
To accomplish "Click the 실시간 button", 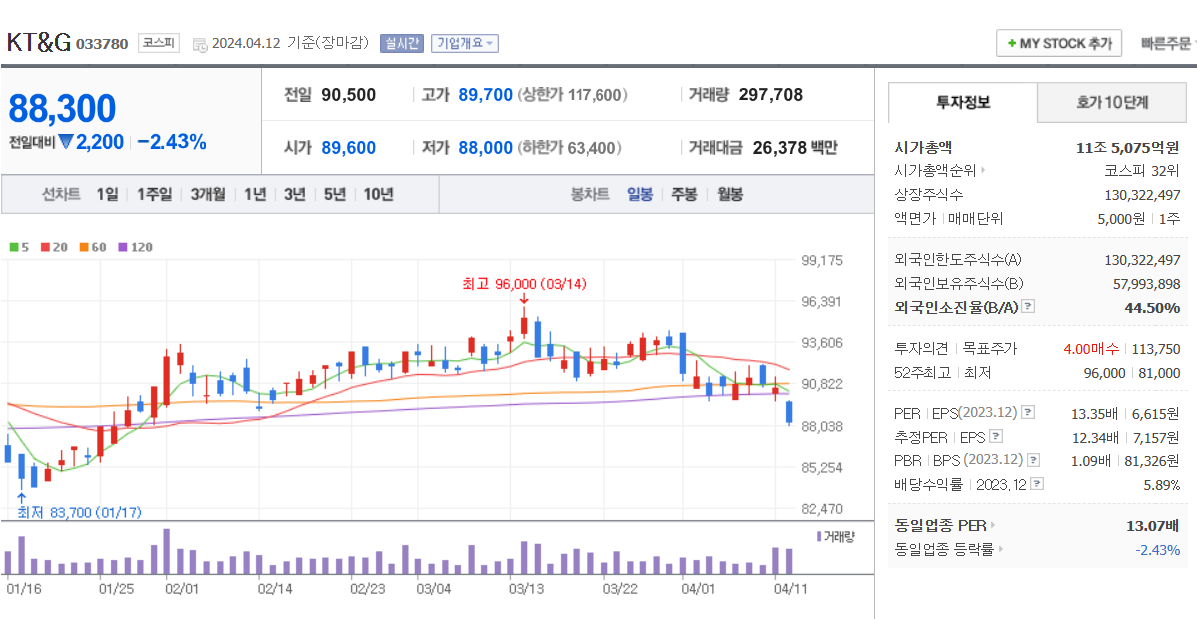I will coord(402,44).
